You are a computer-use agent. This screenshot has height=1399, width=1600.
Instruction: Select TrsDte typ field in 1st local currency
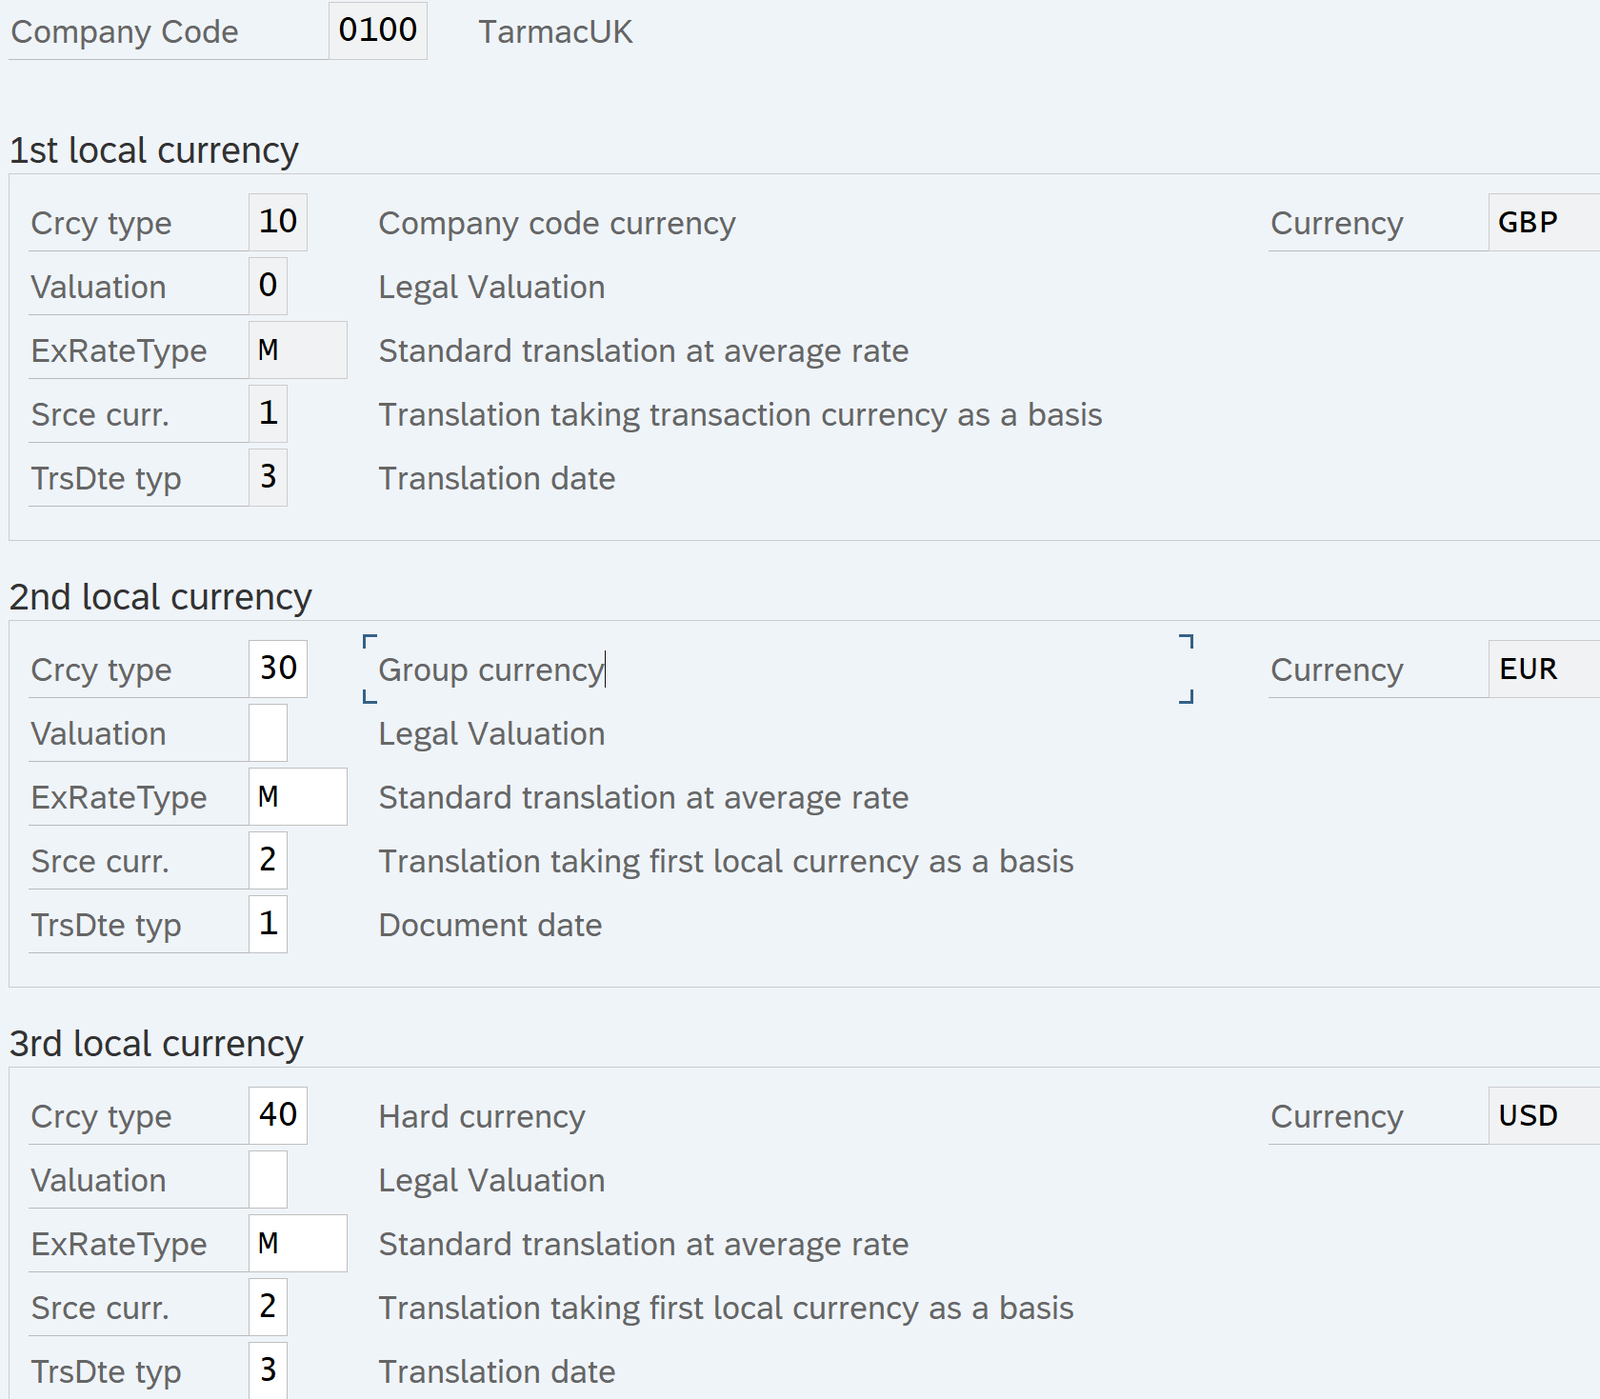(x=267, y=478)
